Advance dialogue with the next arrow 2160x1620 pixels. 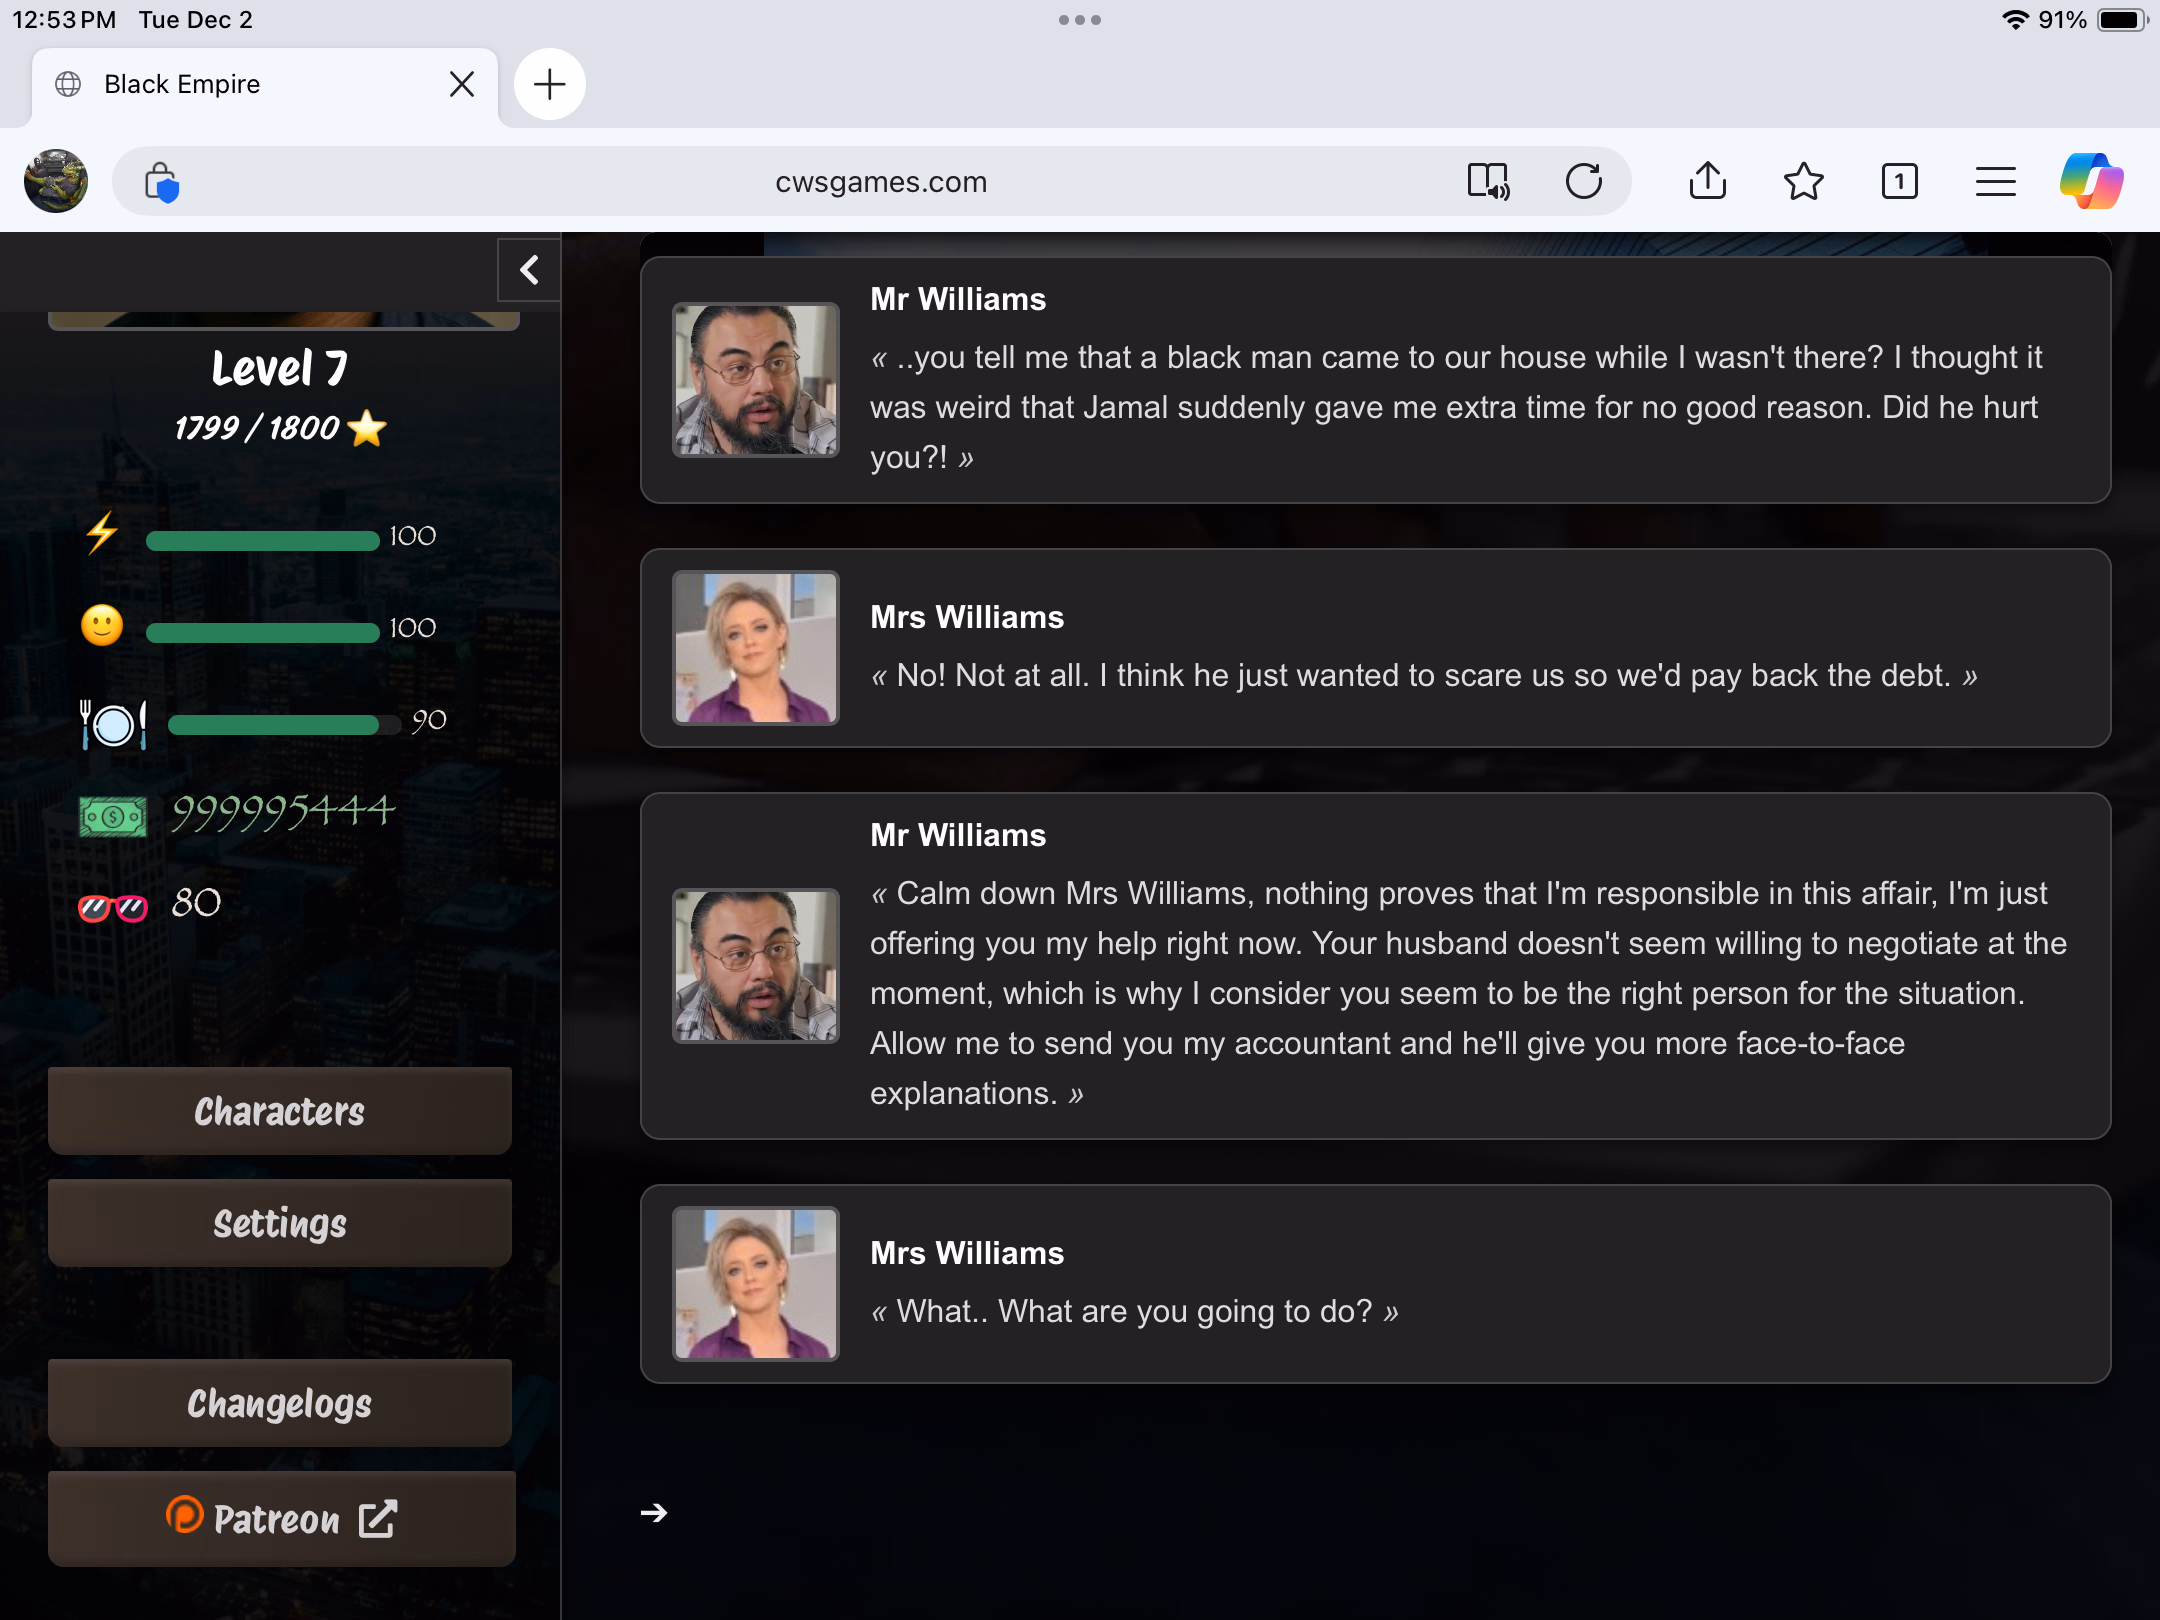tap(654, 1512)
